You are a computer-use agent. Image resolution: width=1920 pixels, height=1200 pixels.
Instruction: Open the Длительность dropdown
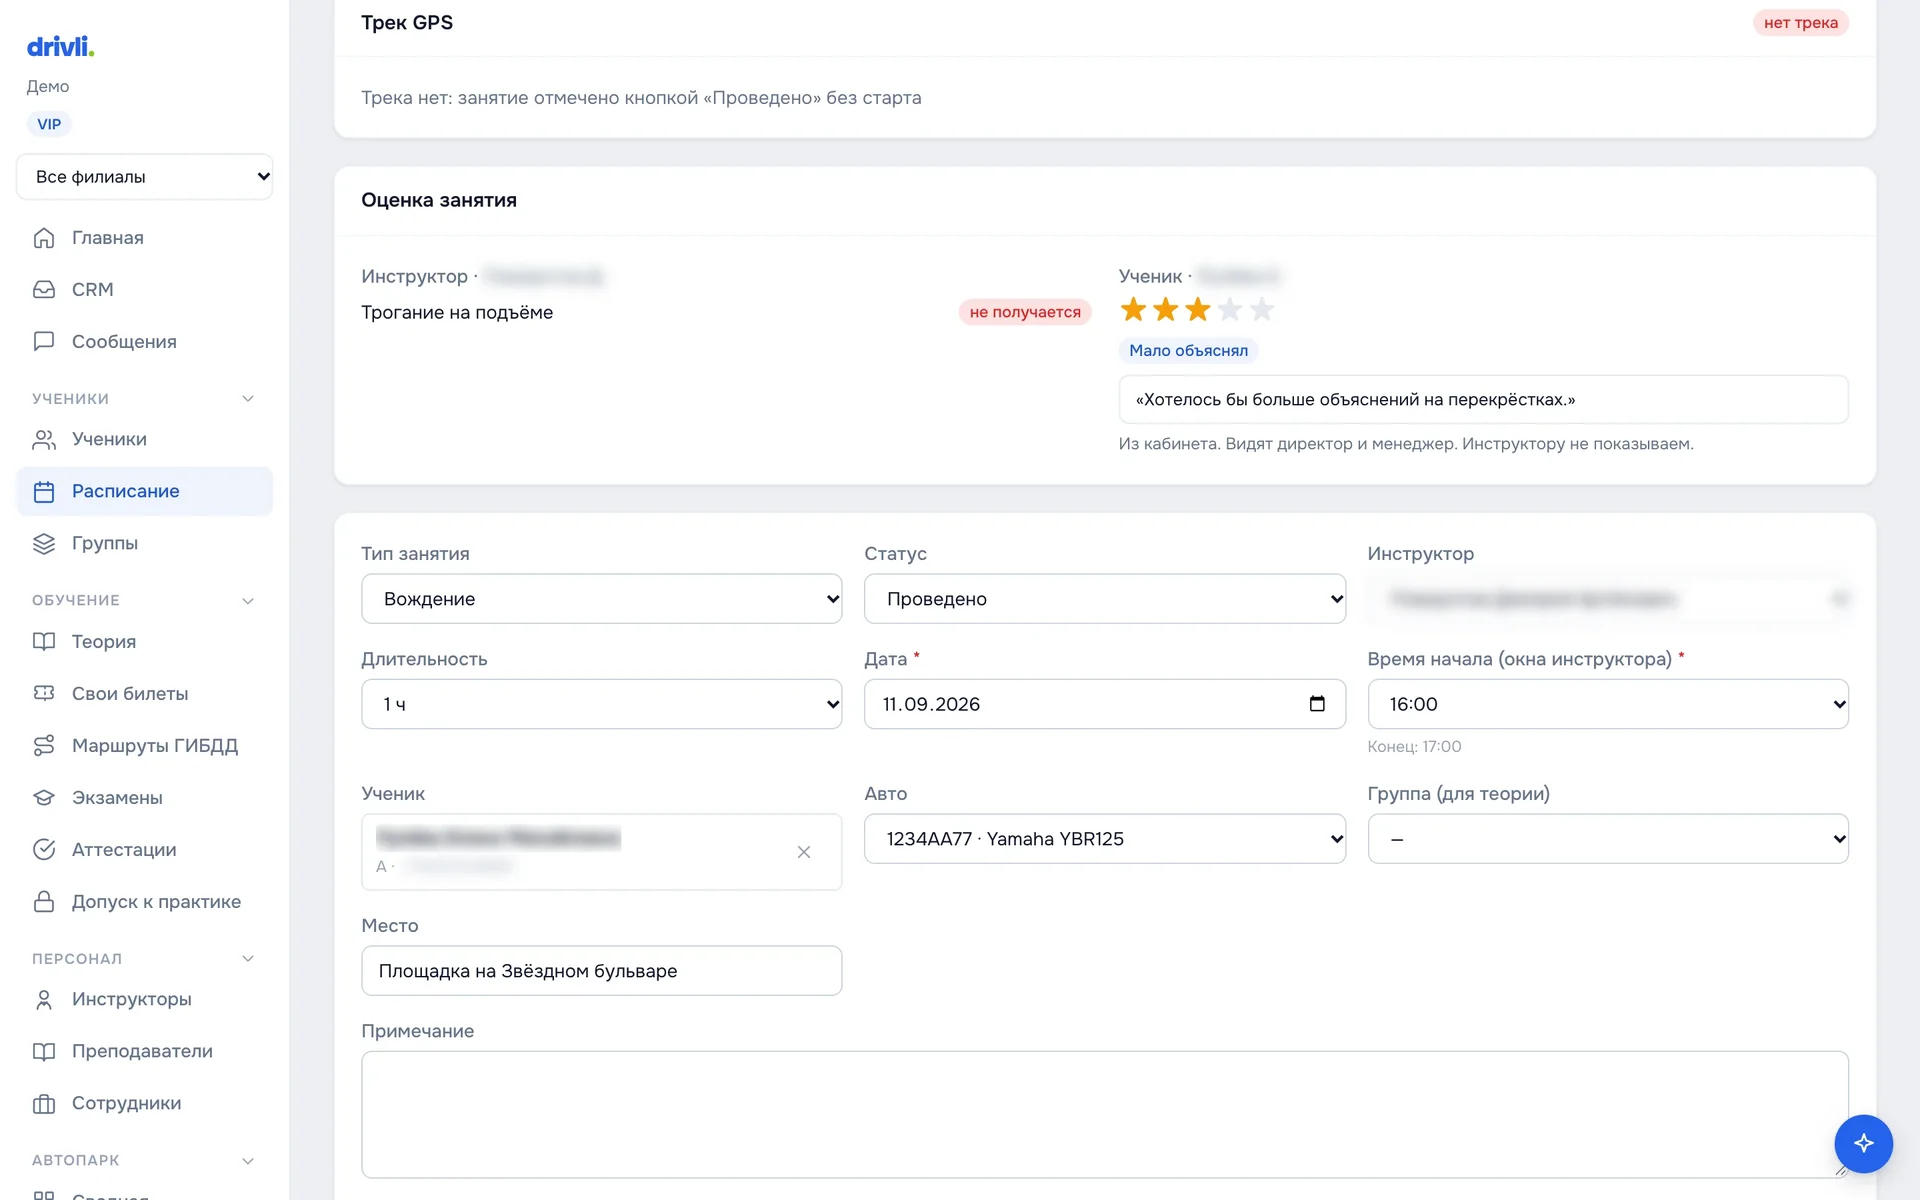click(602, 705)
